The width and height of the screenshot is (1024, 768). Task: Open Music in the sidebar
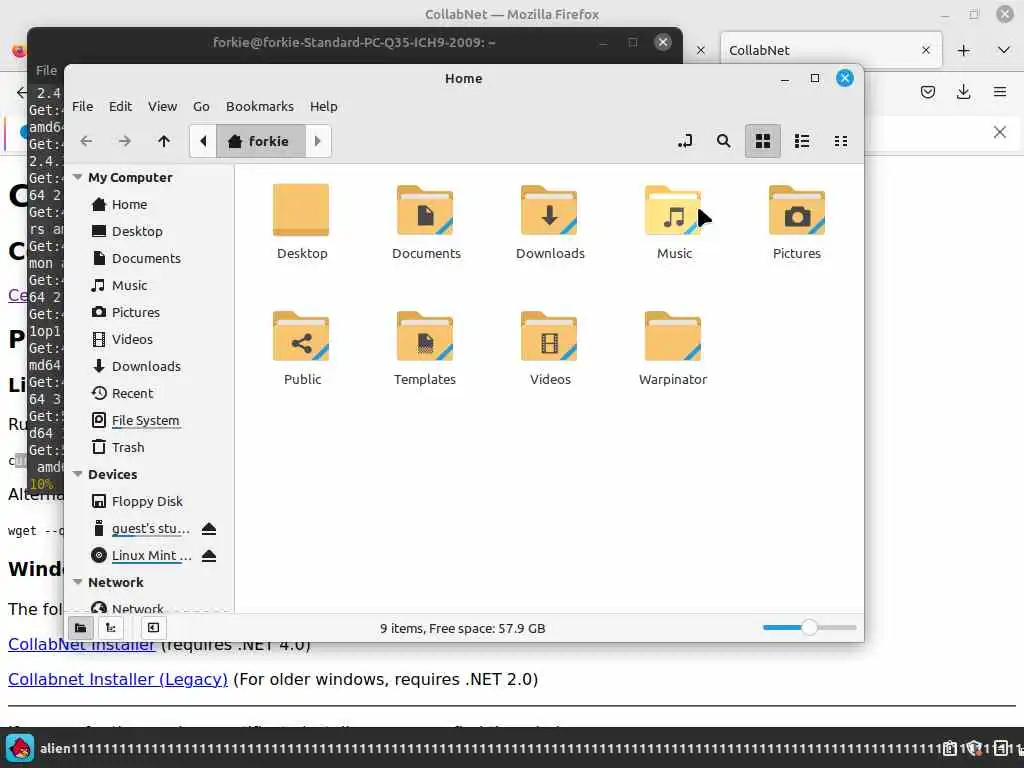(x=129, y=285)
